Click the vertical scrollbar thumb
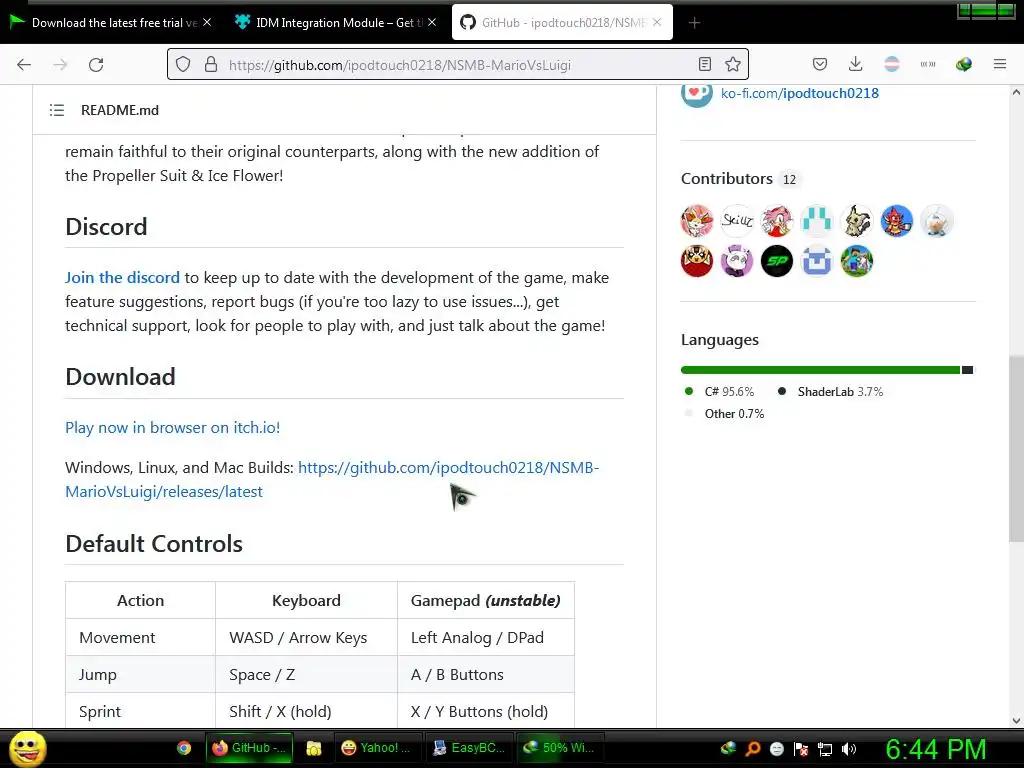The height and width of the screenshot is (768, 1024). (1016, 448)
